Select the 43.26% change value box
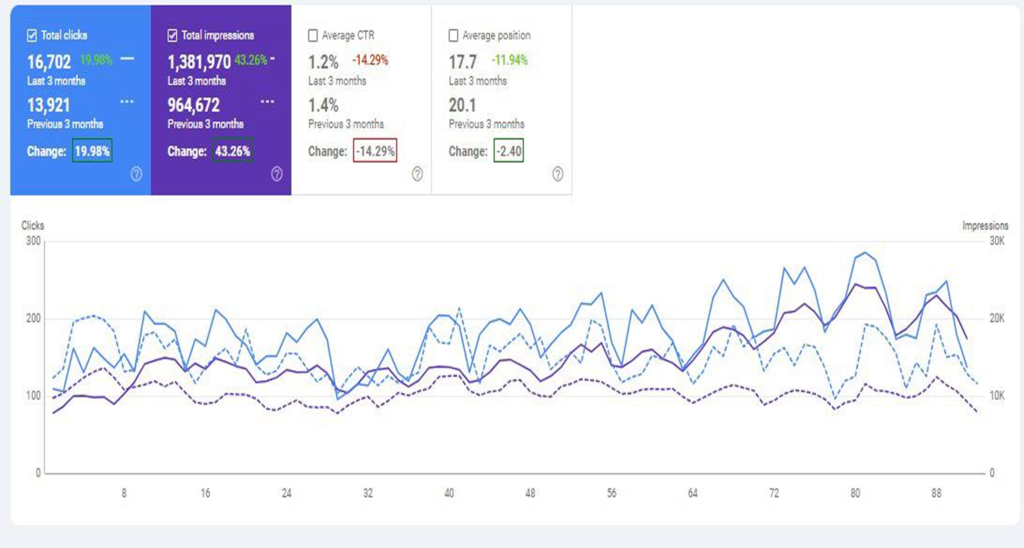This screenshot has width=1024, height=548. click(232, 151)
